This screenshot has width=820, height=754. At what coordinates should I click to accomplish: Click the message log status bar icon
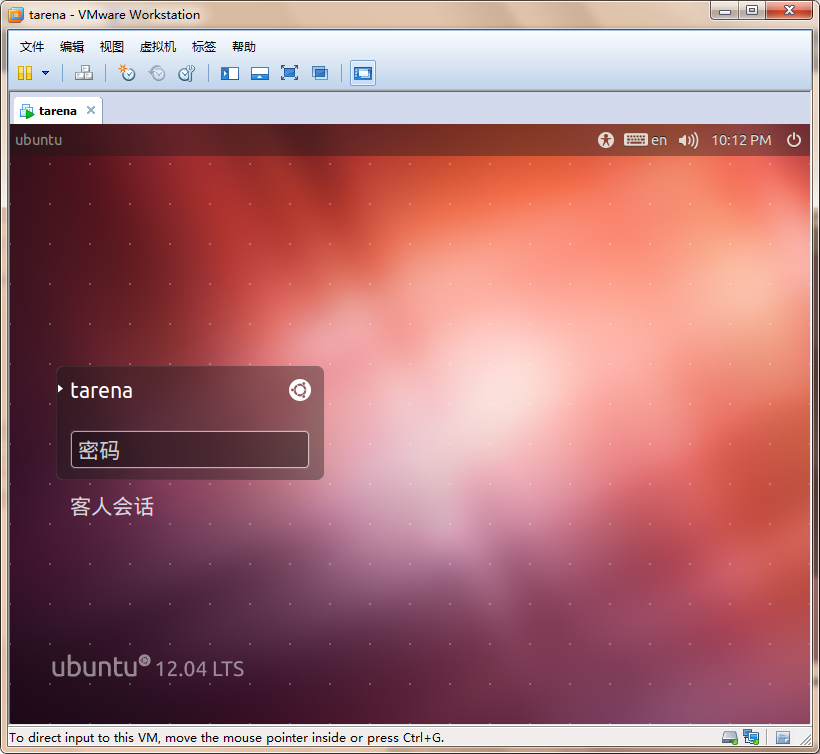[x=783, y=738]
